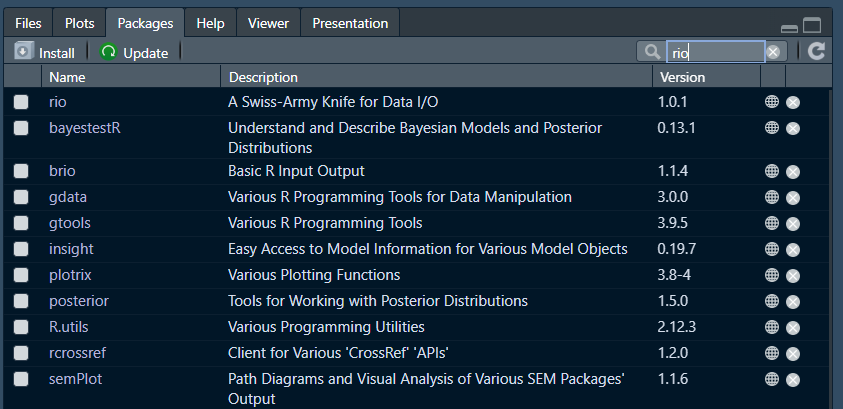Remove the brio package with X icon
This screenshot has width=843, height=409.
(793, 171)
